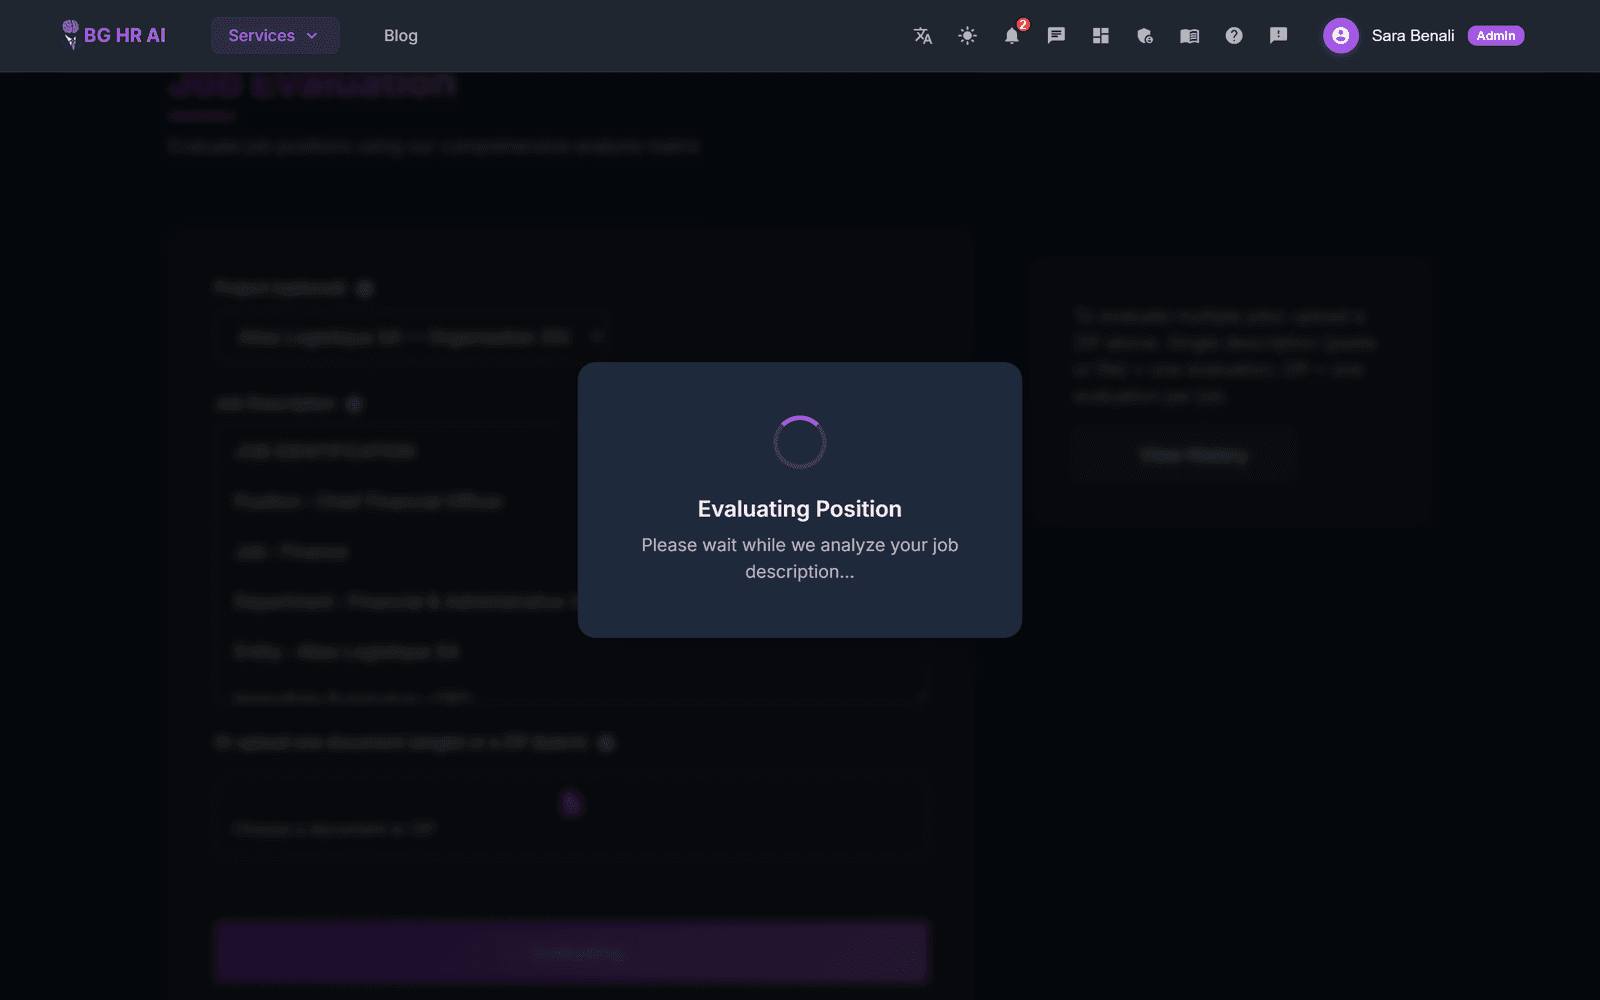Viewport: 1600px width, 1000px height.
Task: Open Sara Benali profile menu
Action: coord(1413,35)
